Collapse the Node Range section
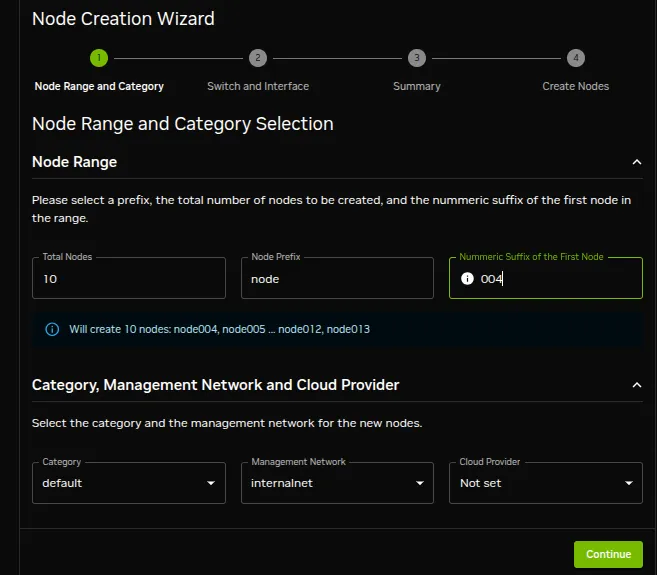 (x=636, y=162)
